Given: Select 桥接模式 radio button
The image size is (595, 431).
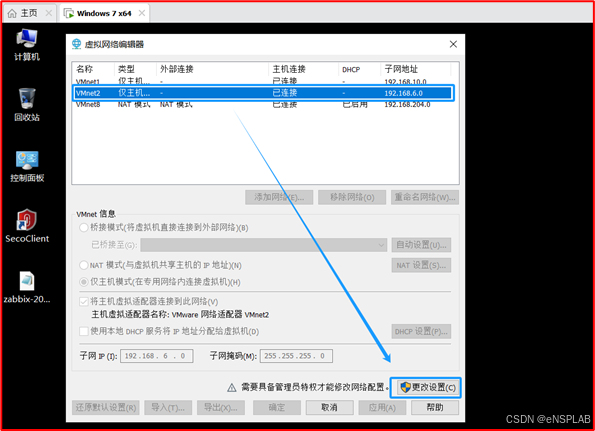Looking at the screenshot, I should 83,228.
